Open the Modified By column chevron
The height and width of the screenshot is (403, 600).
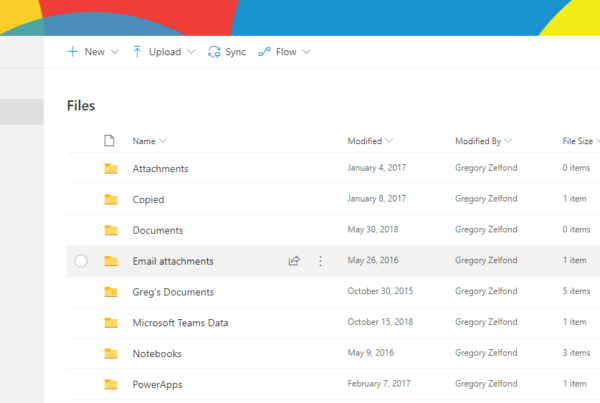click(508, 141)
